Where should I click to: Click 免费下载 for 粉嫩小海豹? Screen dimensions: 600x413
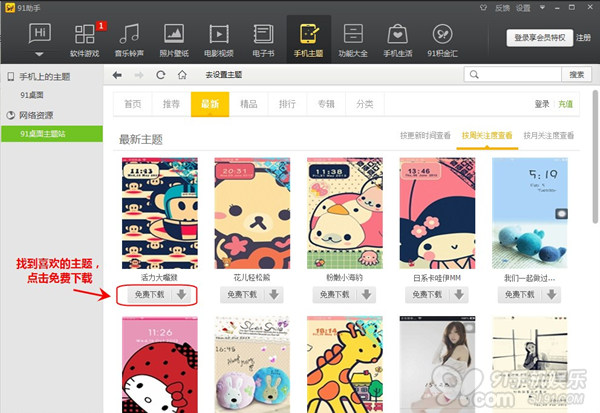coord(335,295)
